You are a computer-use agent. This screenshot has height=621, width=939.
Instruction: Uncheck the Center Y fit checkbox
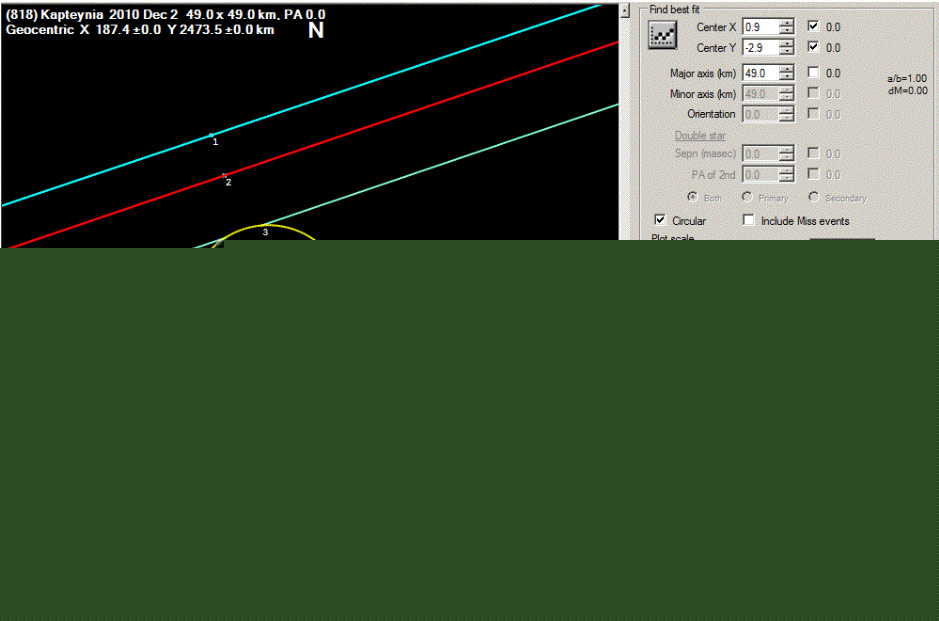pyautogui.click(x=813, y=47)
